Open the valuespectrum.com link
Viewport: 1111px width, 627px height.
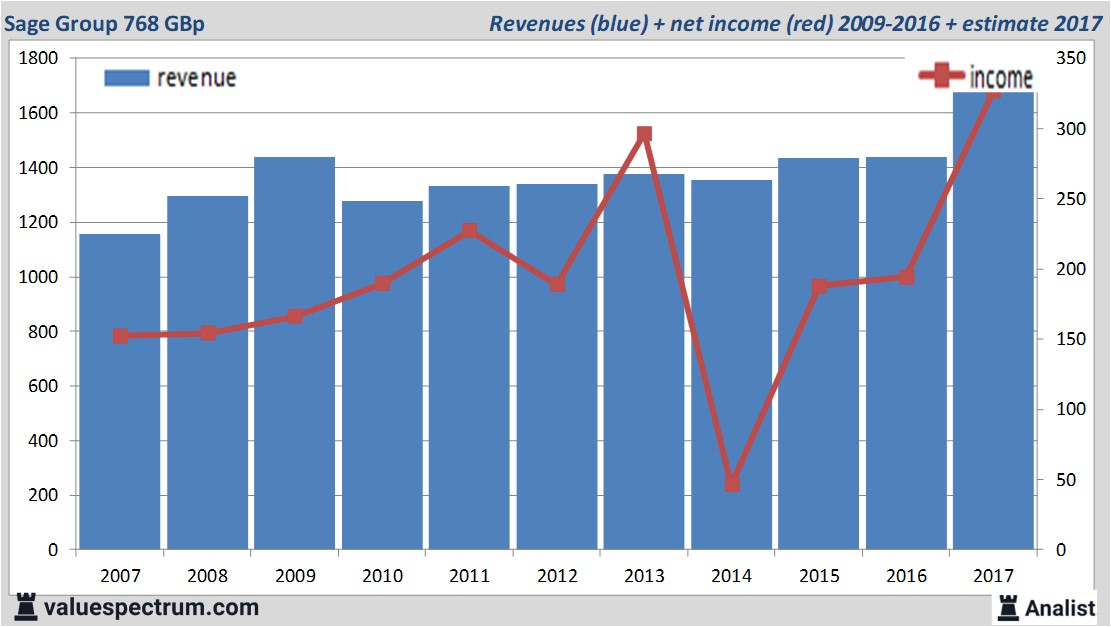pos(151,607)
